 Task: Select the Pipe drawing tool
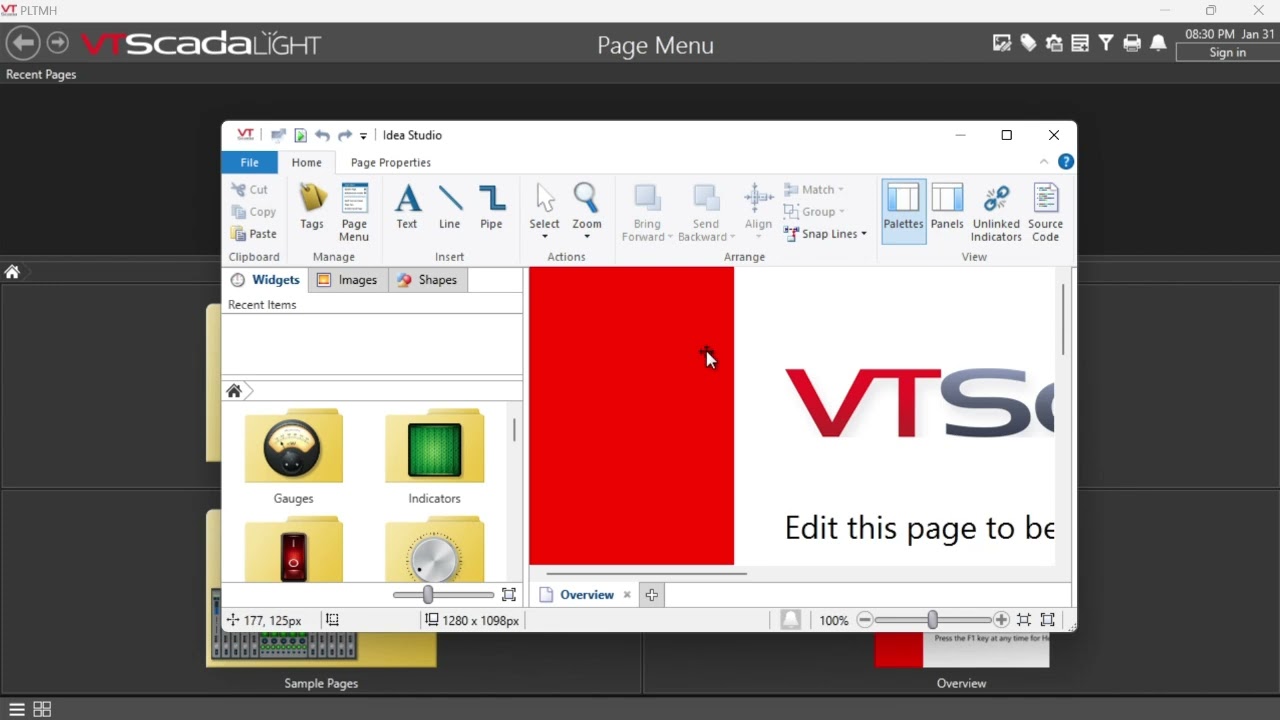491,207
